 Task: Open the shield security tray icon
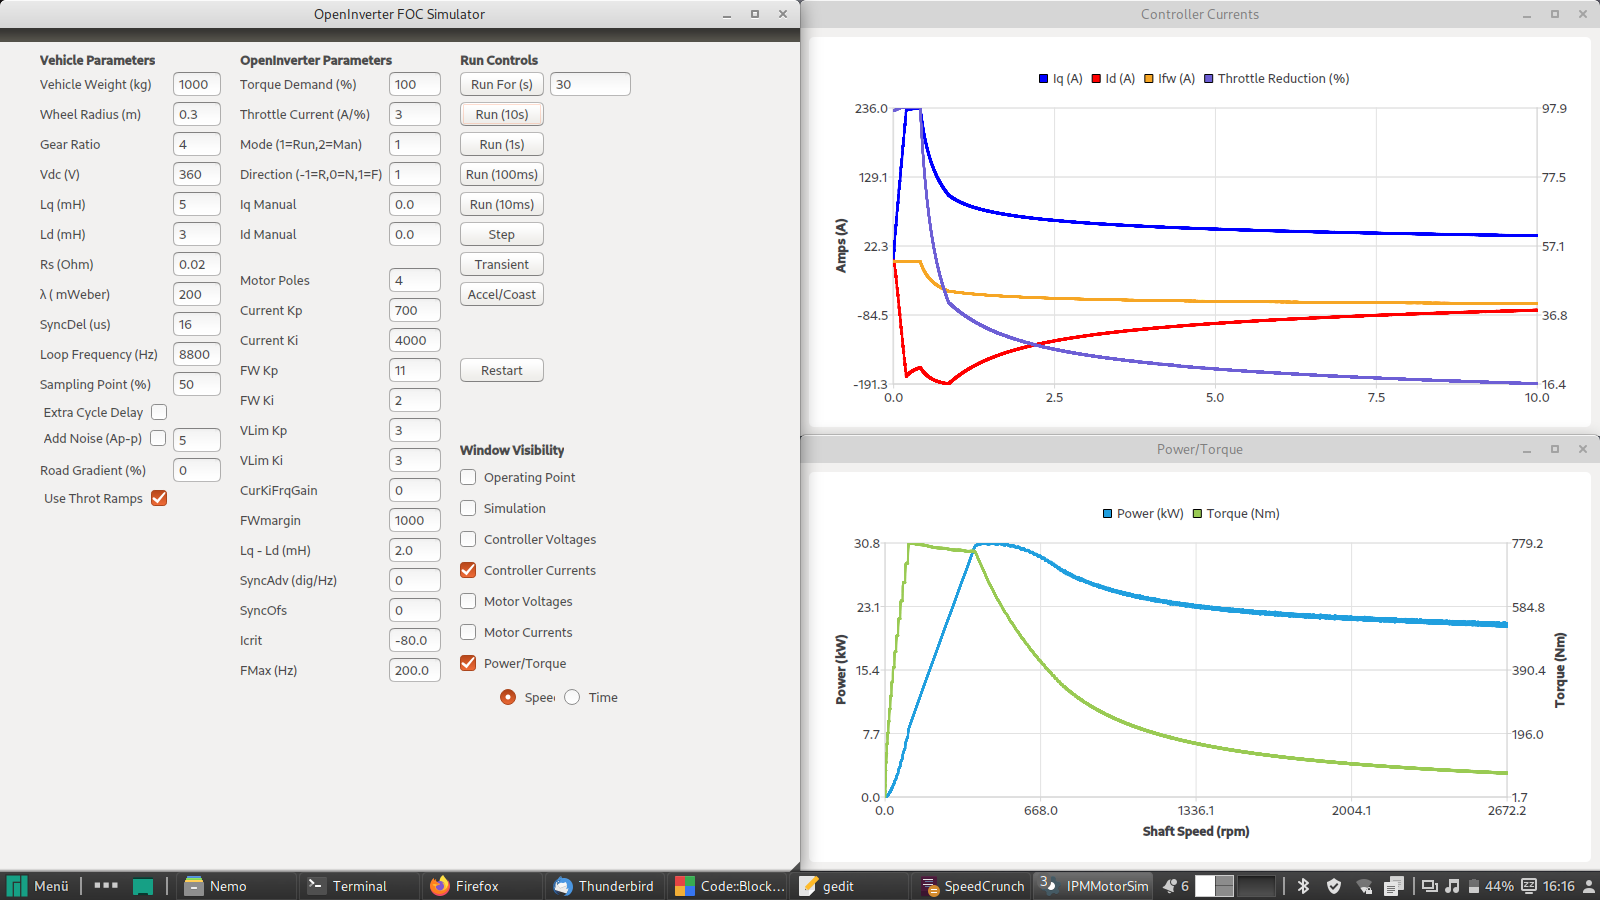[x=1333, y=886]
